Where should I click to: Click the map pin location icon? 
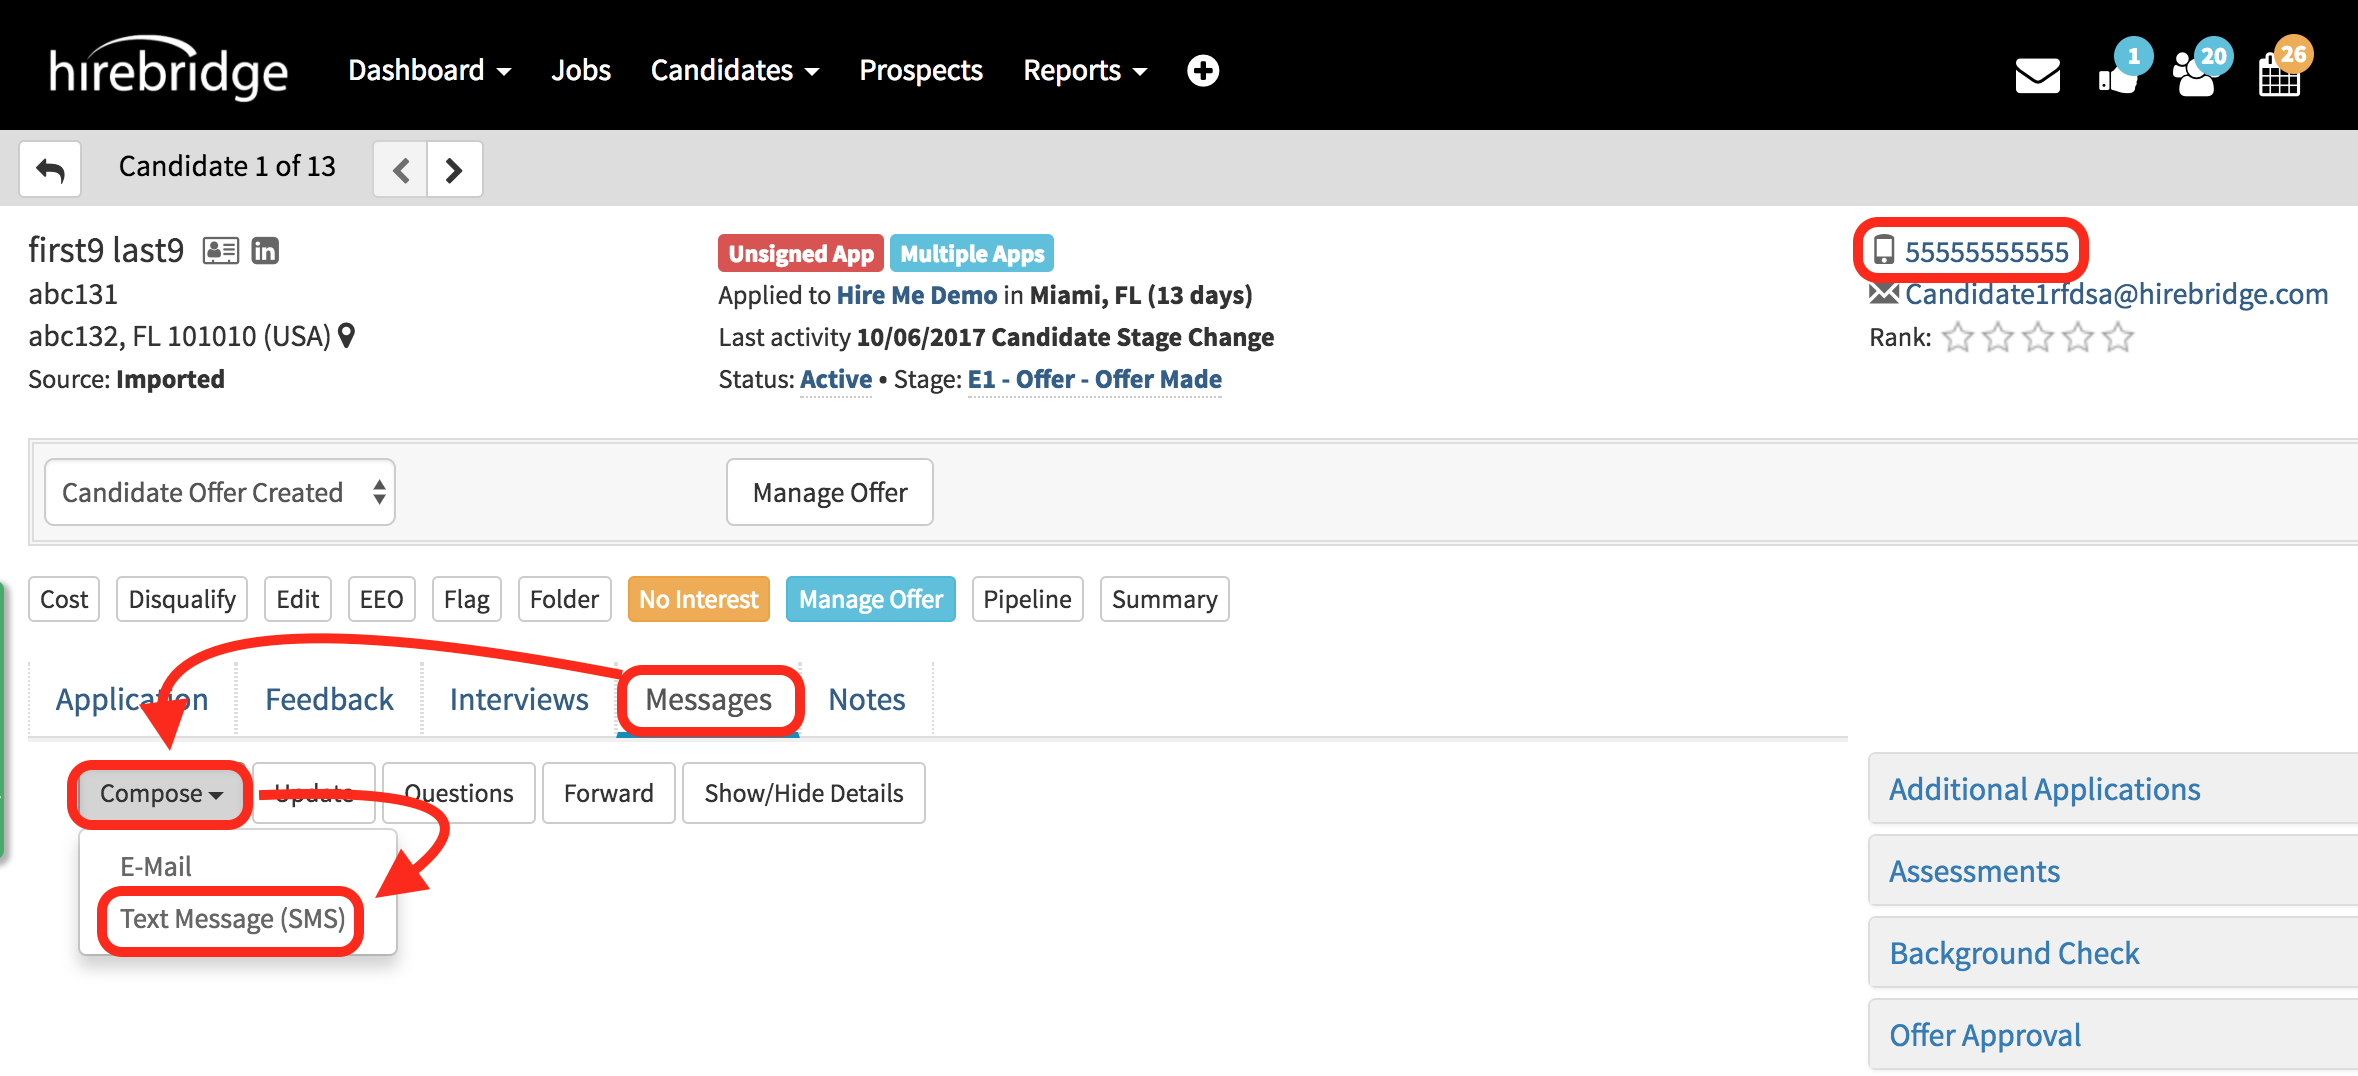(x=347, y=336)
